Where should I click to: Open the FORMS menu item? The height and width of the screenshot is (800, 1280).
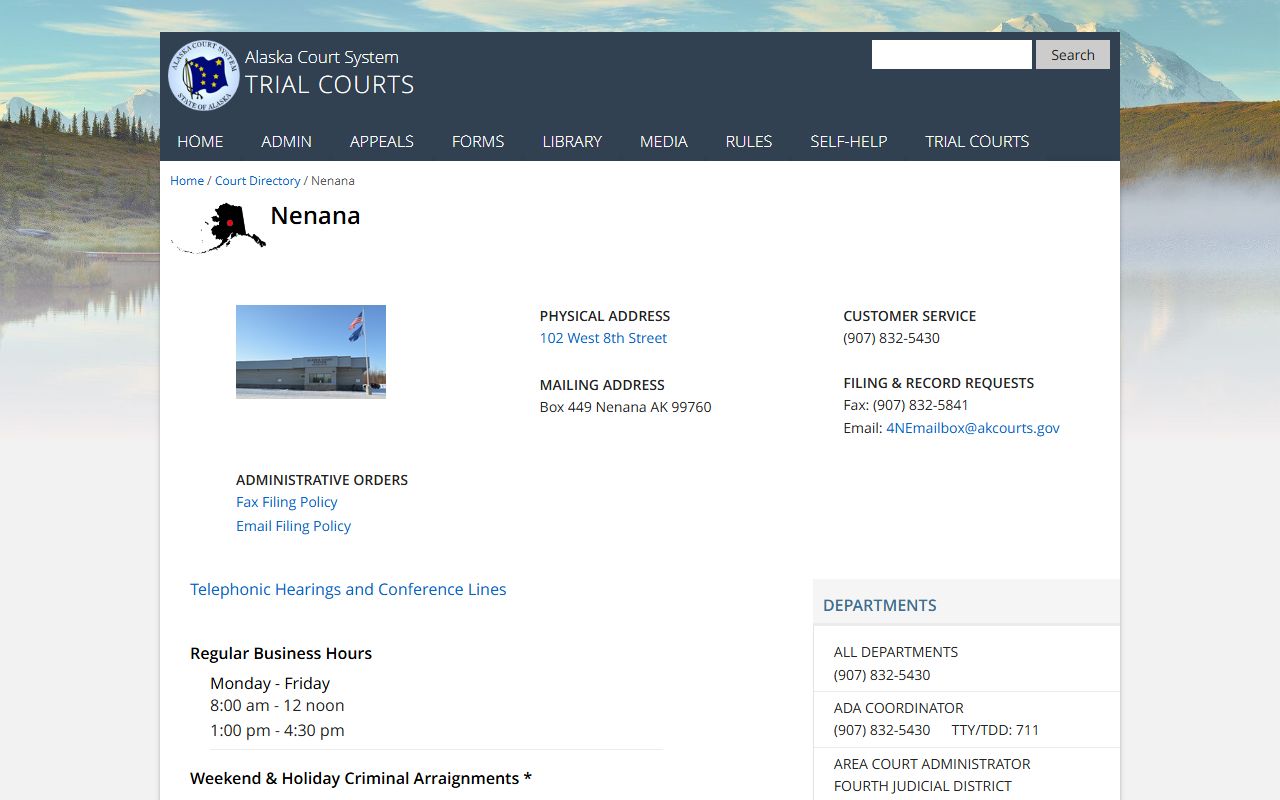click(x=478, y=141)
